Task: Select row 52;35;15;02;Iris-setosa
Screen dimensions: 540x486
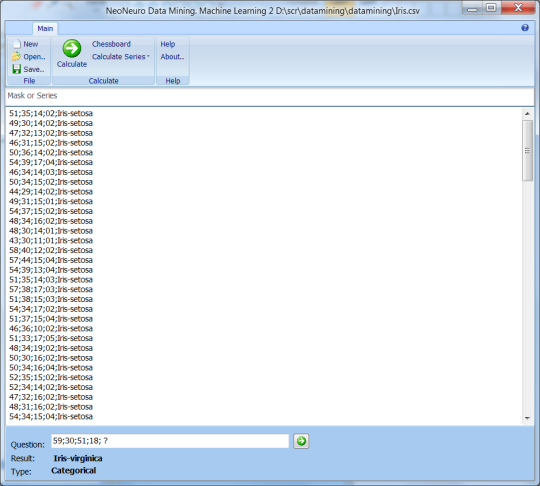Action: (51, 377)
